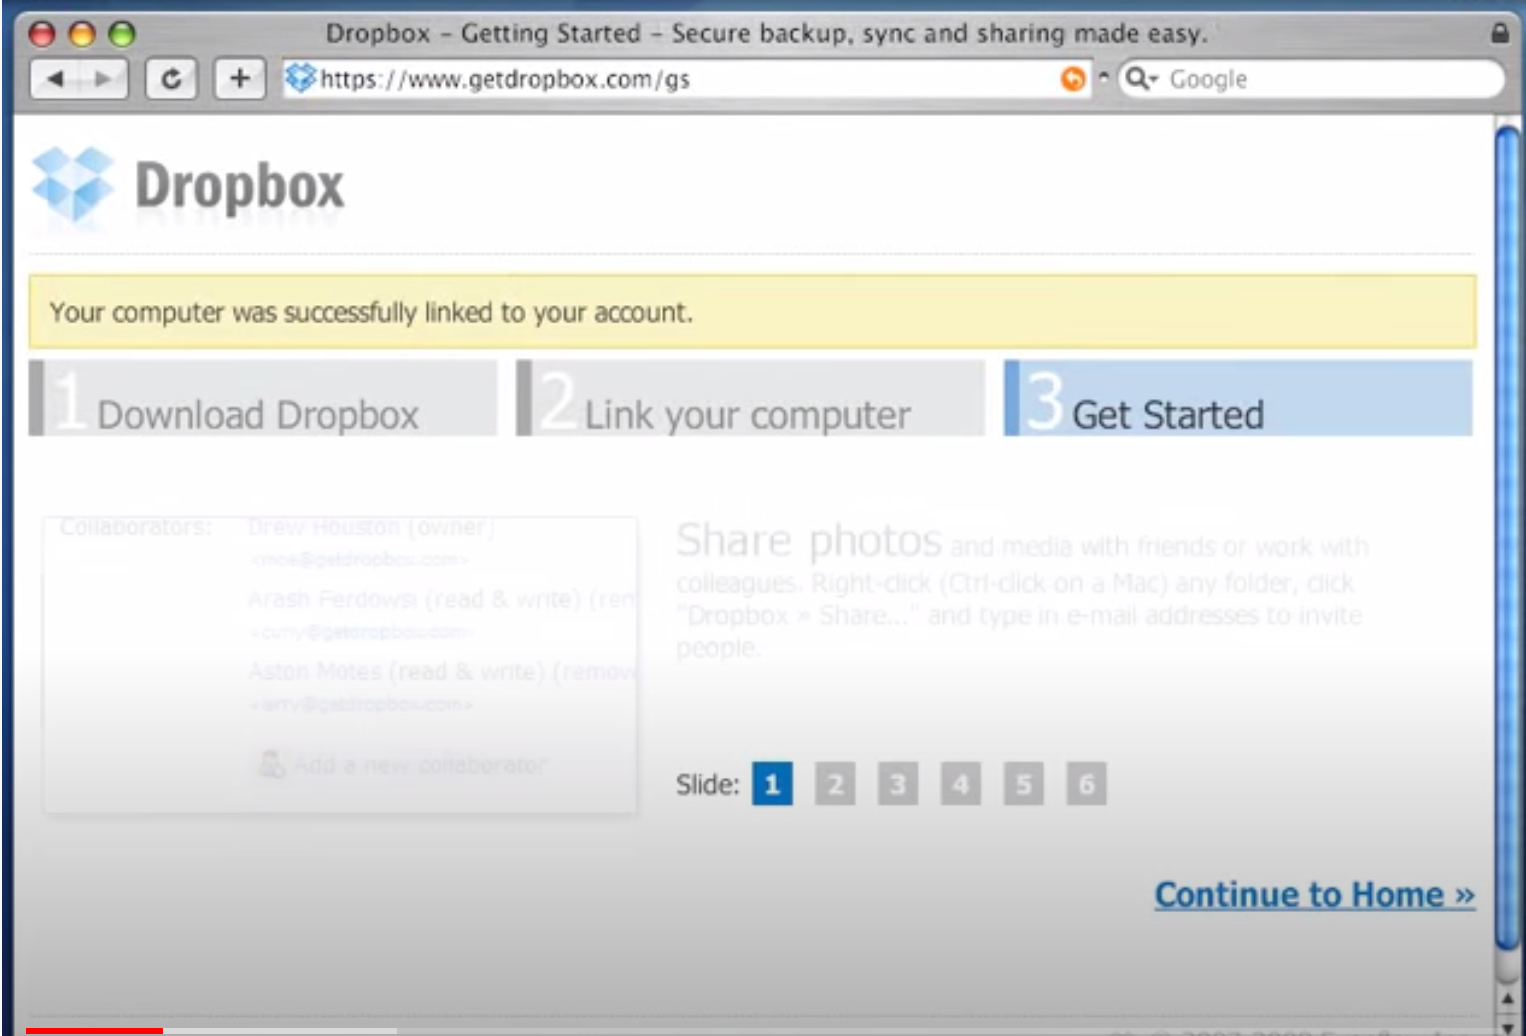This screenshot has width=1526, height=1036.
Task: Click the Dropbox wordmark heading
Action: click(239, 186)
